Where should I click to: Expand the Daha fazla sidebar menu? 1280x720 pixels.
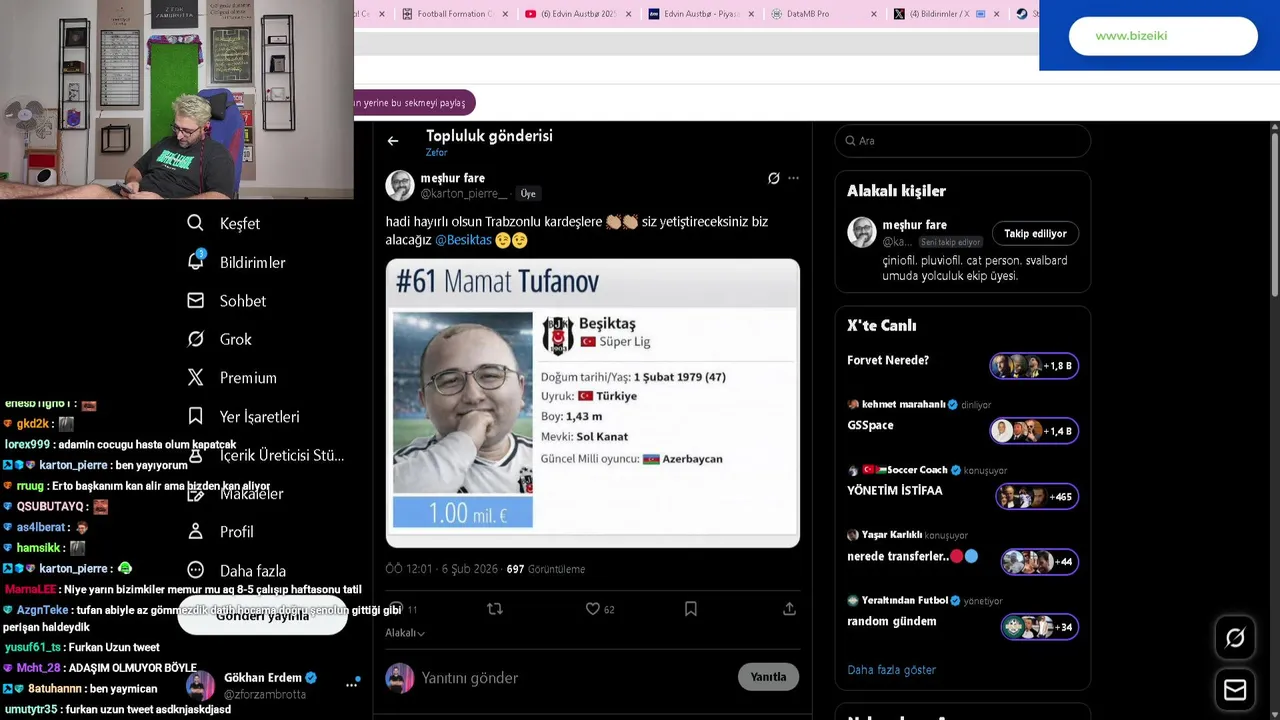tap(238, 570)
